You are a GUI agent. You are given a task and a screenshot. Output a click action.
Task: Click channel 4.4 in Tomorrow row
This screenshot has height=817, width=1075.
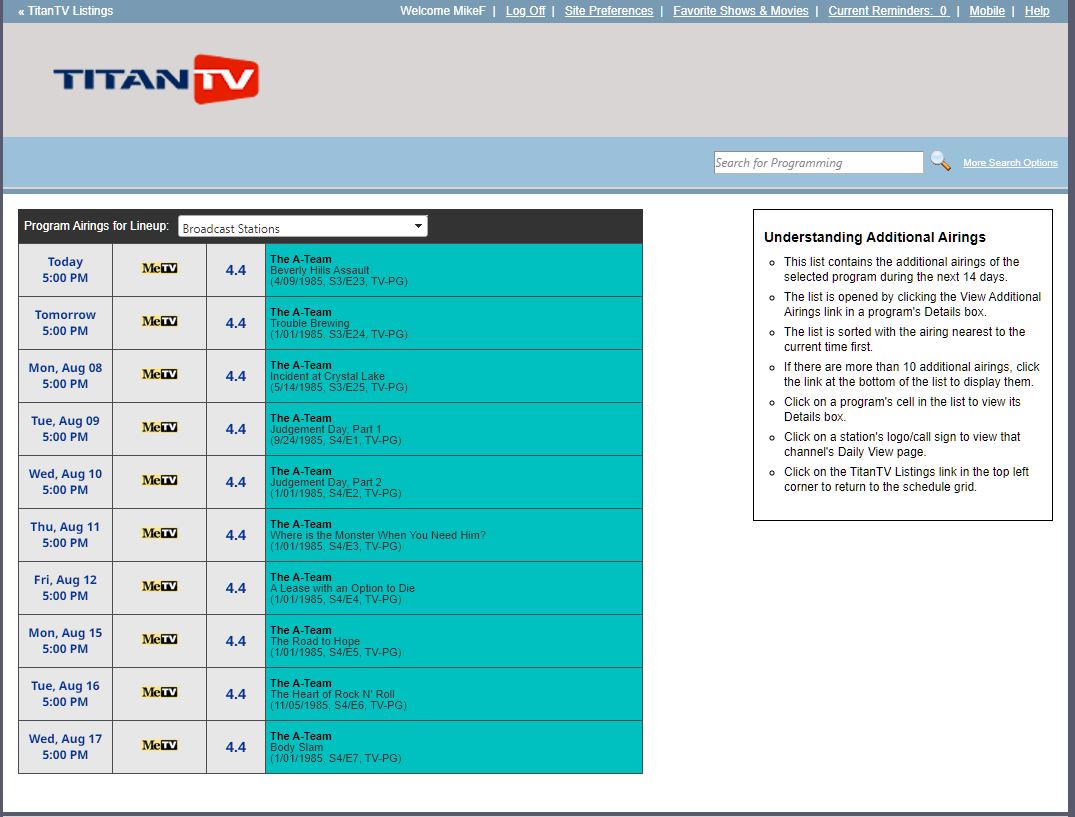pyautogui.click(x=236, y=323)
